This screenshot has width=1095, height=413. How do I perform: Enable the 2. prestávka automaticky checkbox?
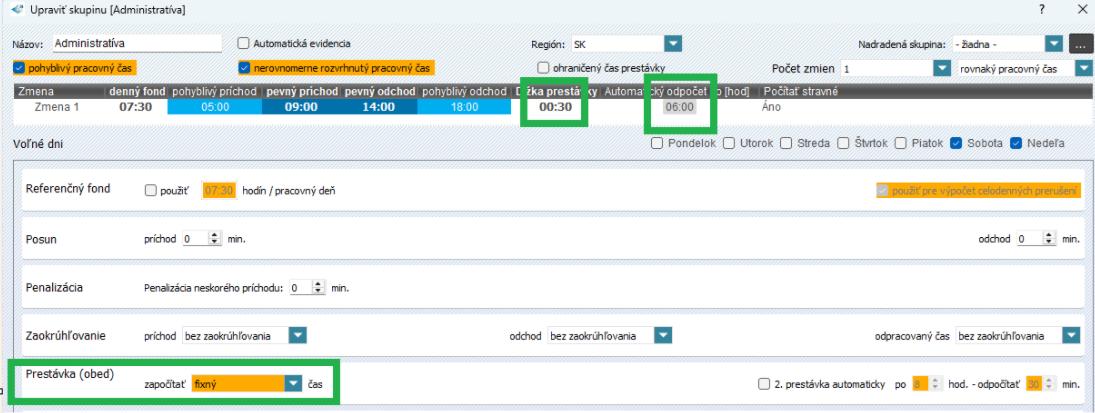[x=765, y=383]
